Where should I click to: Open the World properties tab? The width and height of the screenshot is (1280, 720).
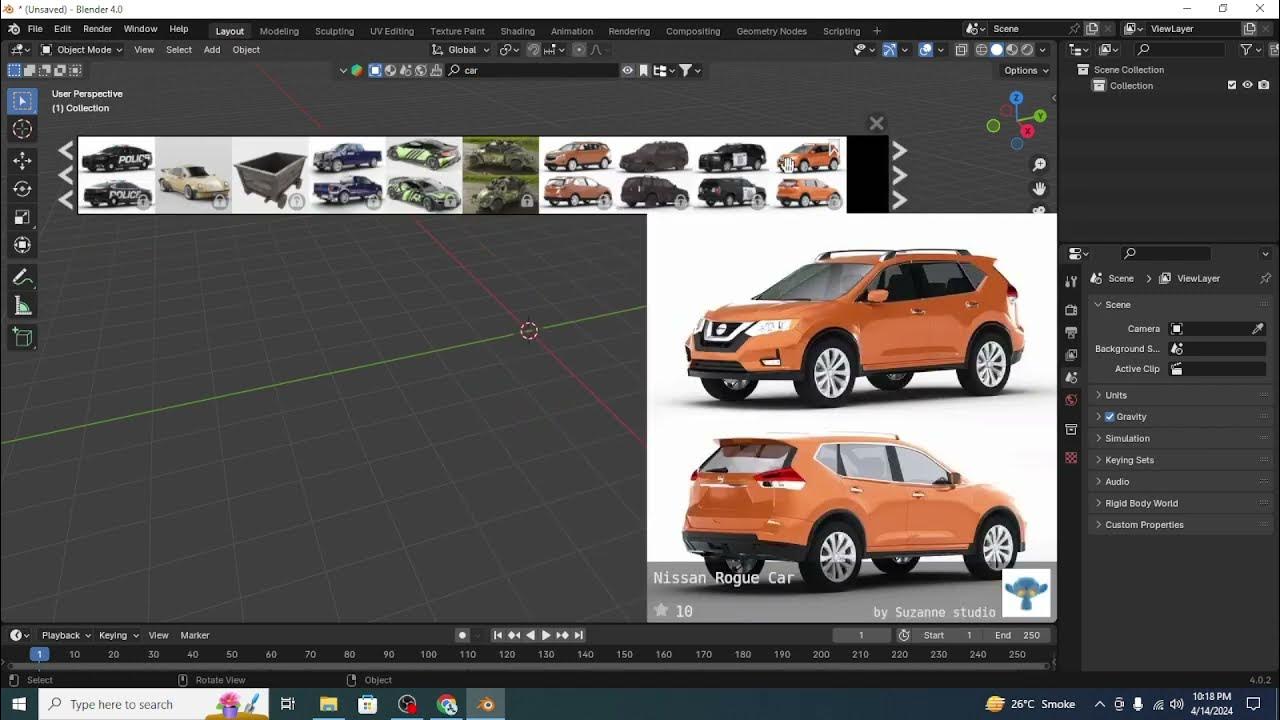(x=1071, y=400)
